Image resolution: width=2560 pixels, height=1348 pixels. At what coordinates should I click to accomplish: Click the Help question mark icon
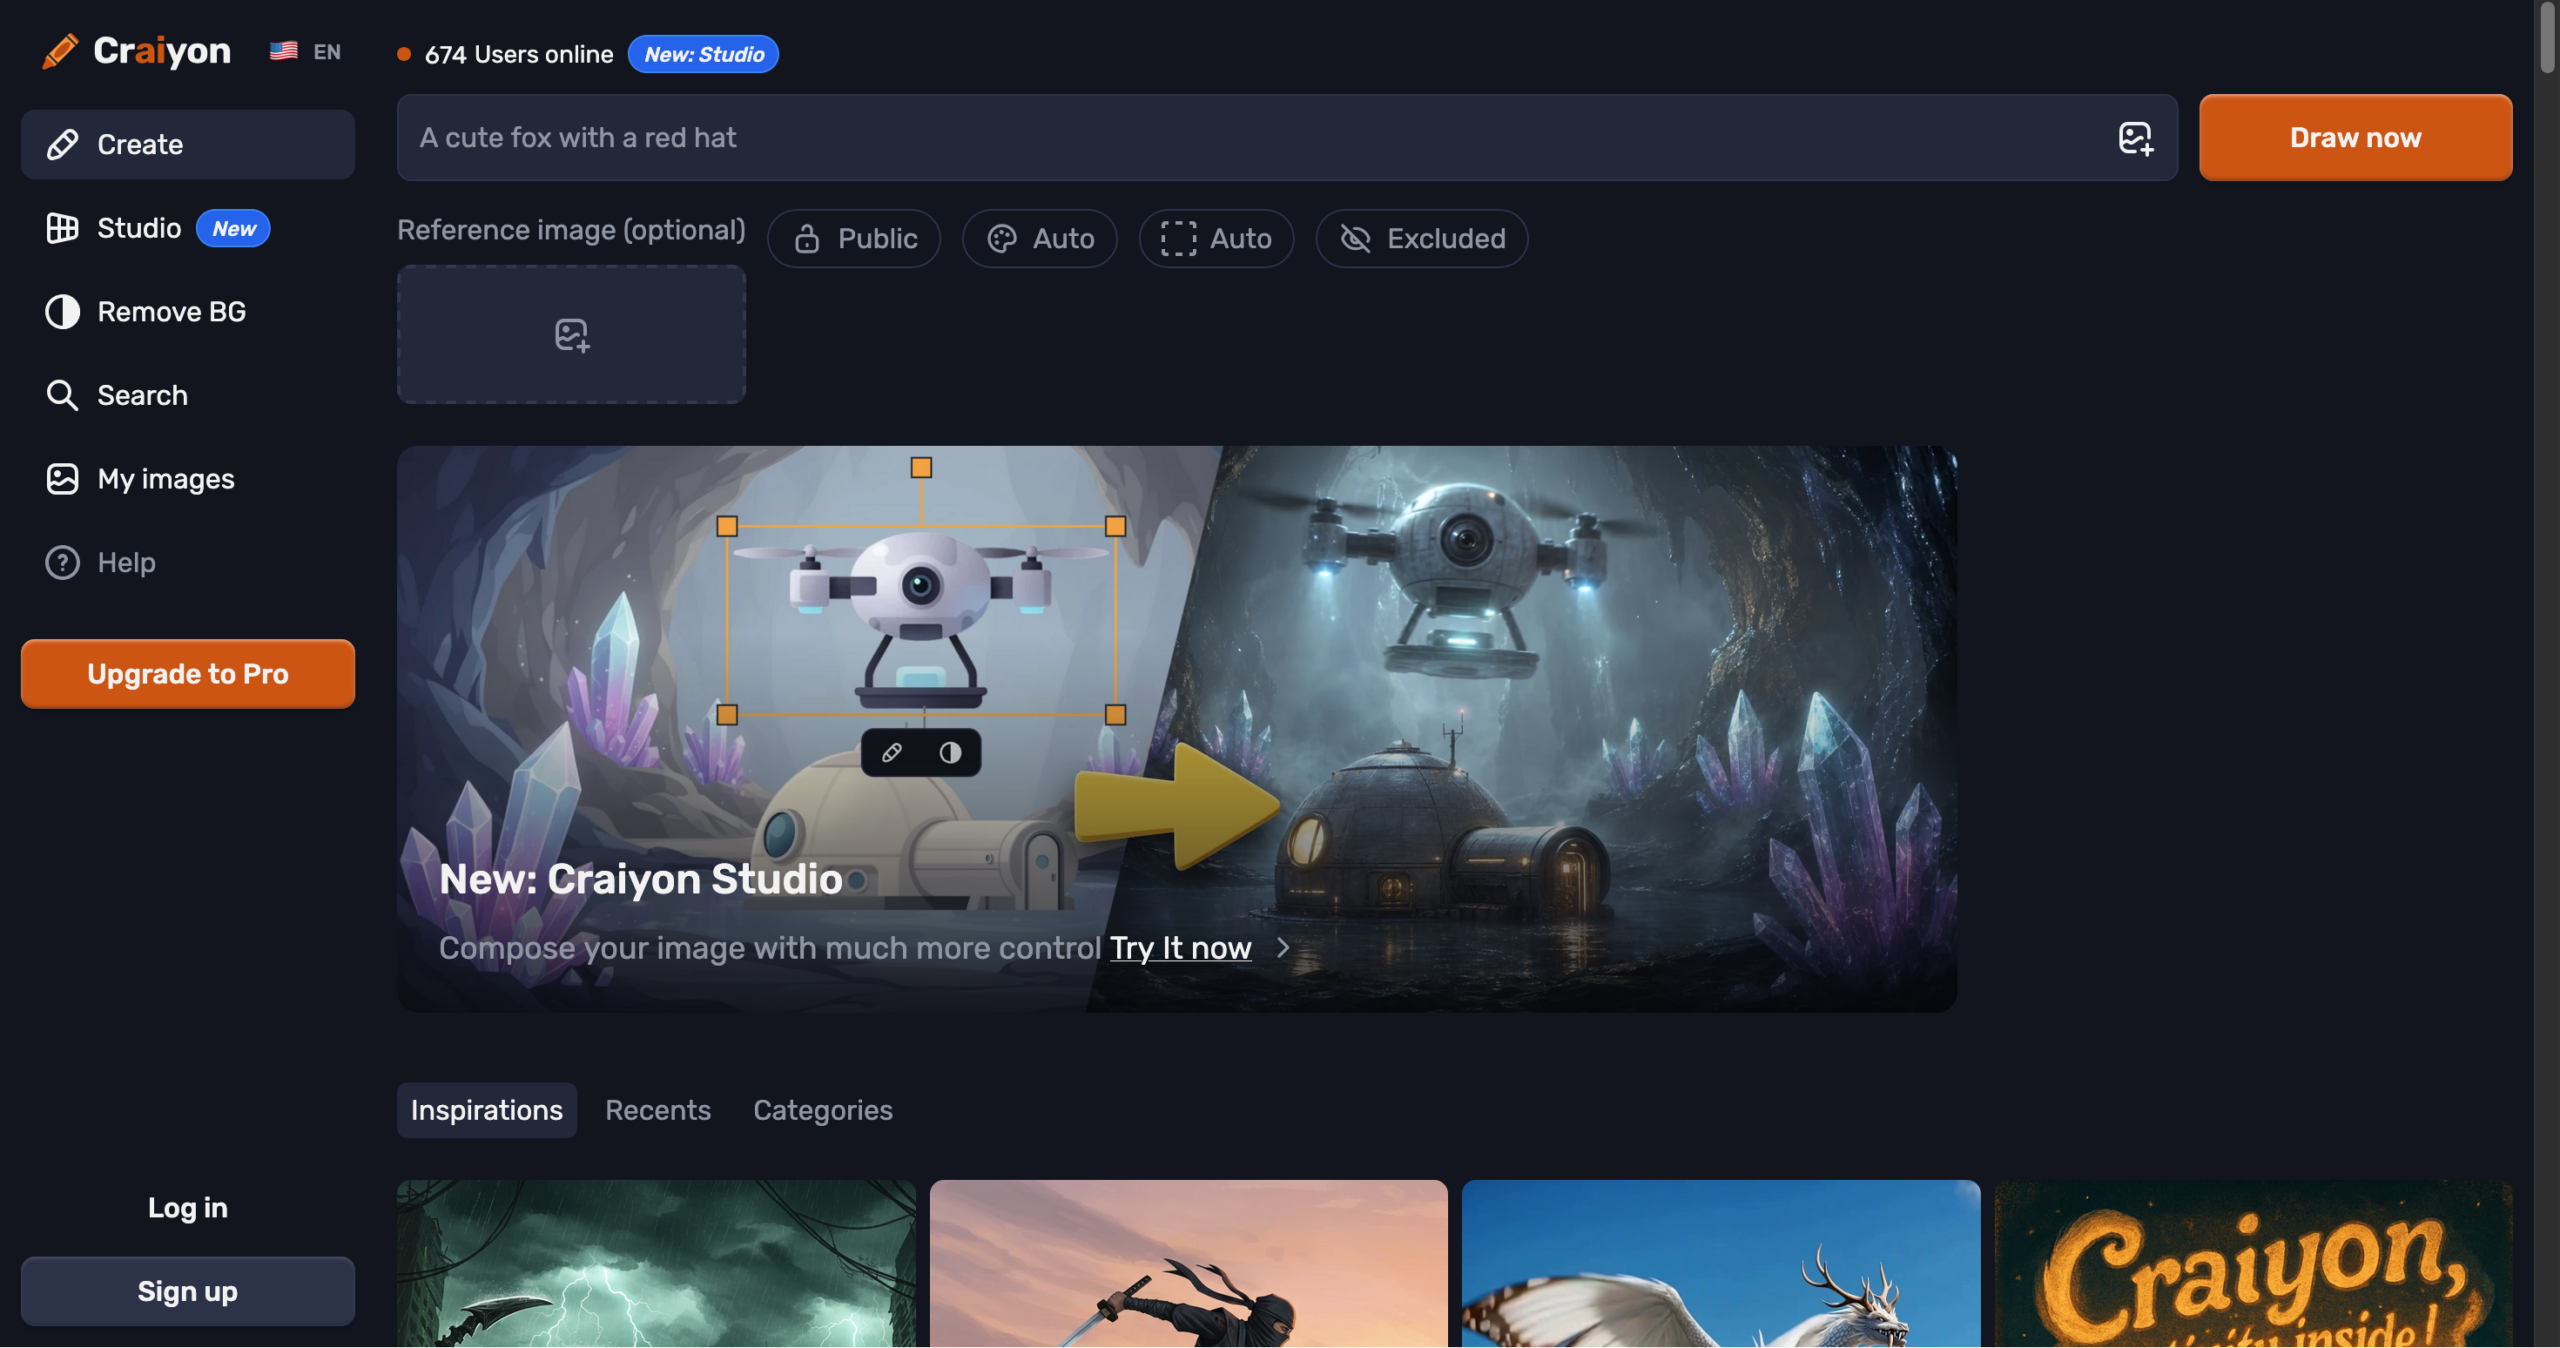62,563
